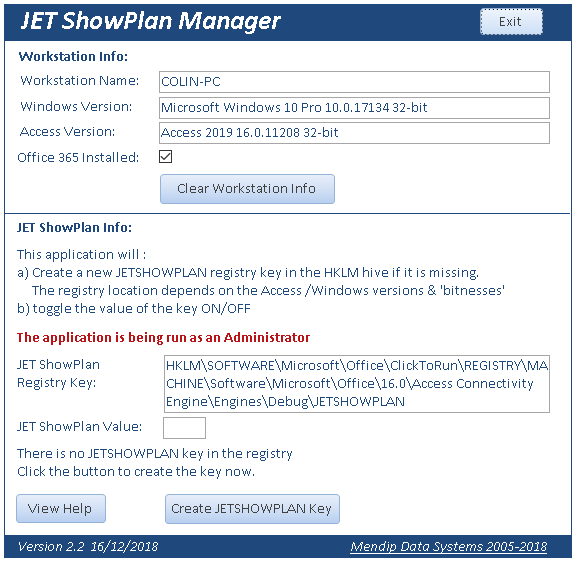Click inside the Access Version field

tap(354, 133)
